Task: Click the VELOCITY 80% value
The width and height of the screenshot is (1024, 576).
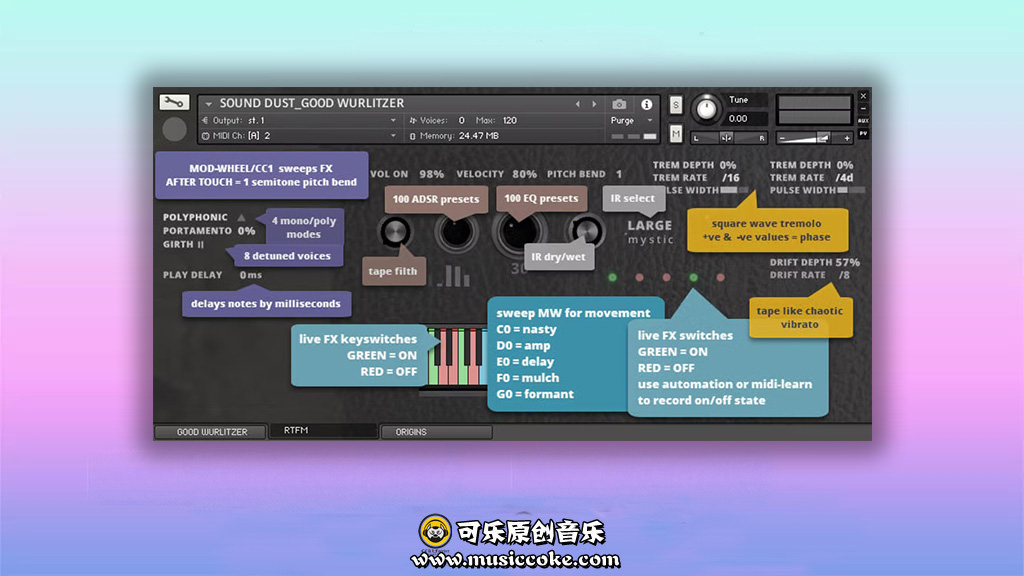Action: [524, 174]
